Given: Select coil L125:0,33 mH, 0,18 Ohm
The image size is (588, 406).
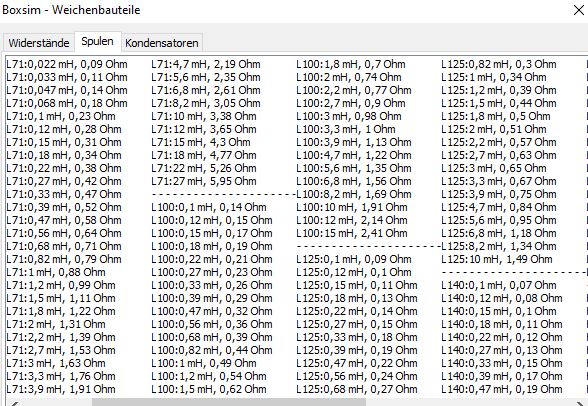Looking at the screenshot, I should (357, 337).
